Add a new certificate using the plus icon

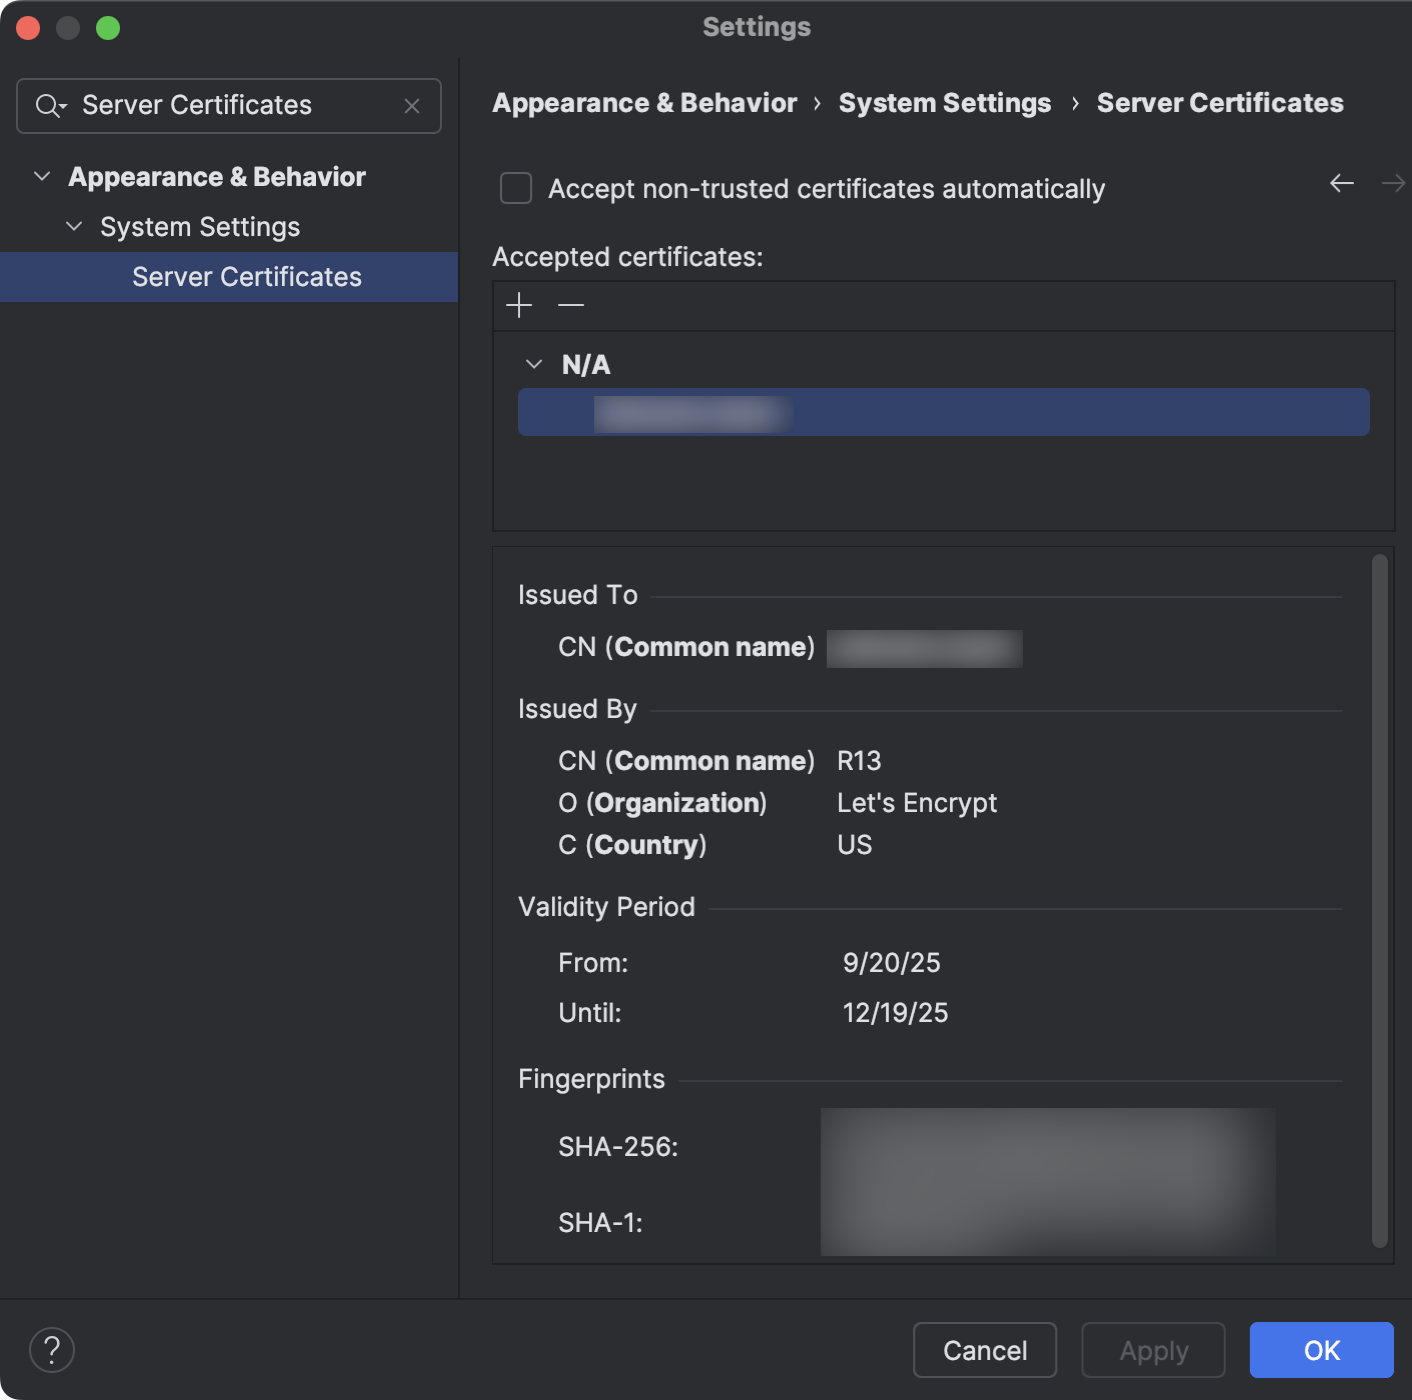coord(520,305)
